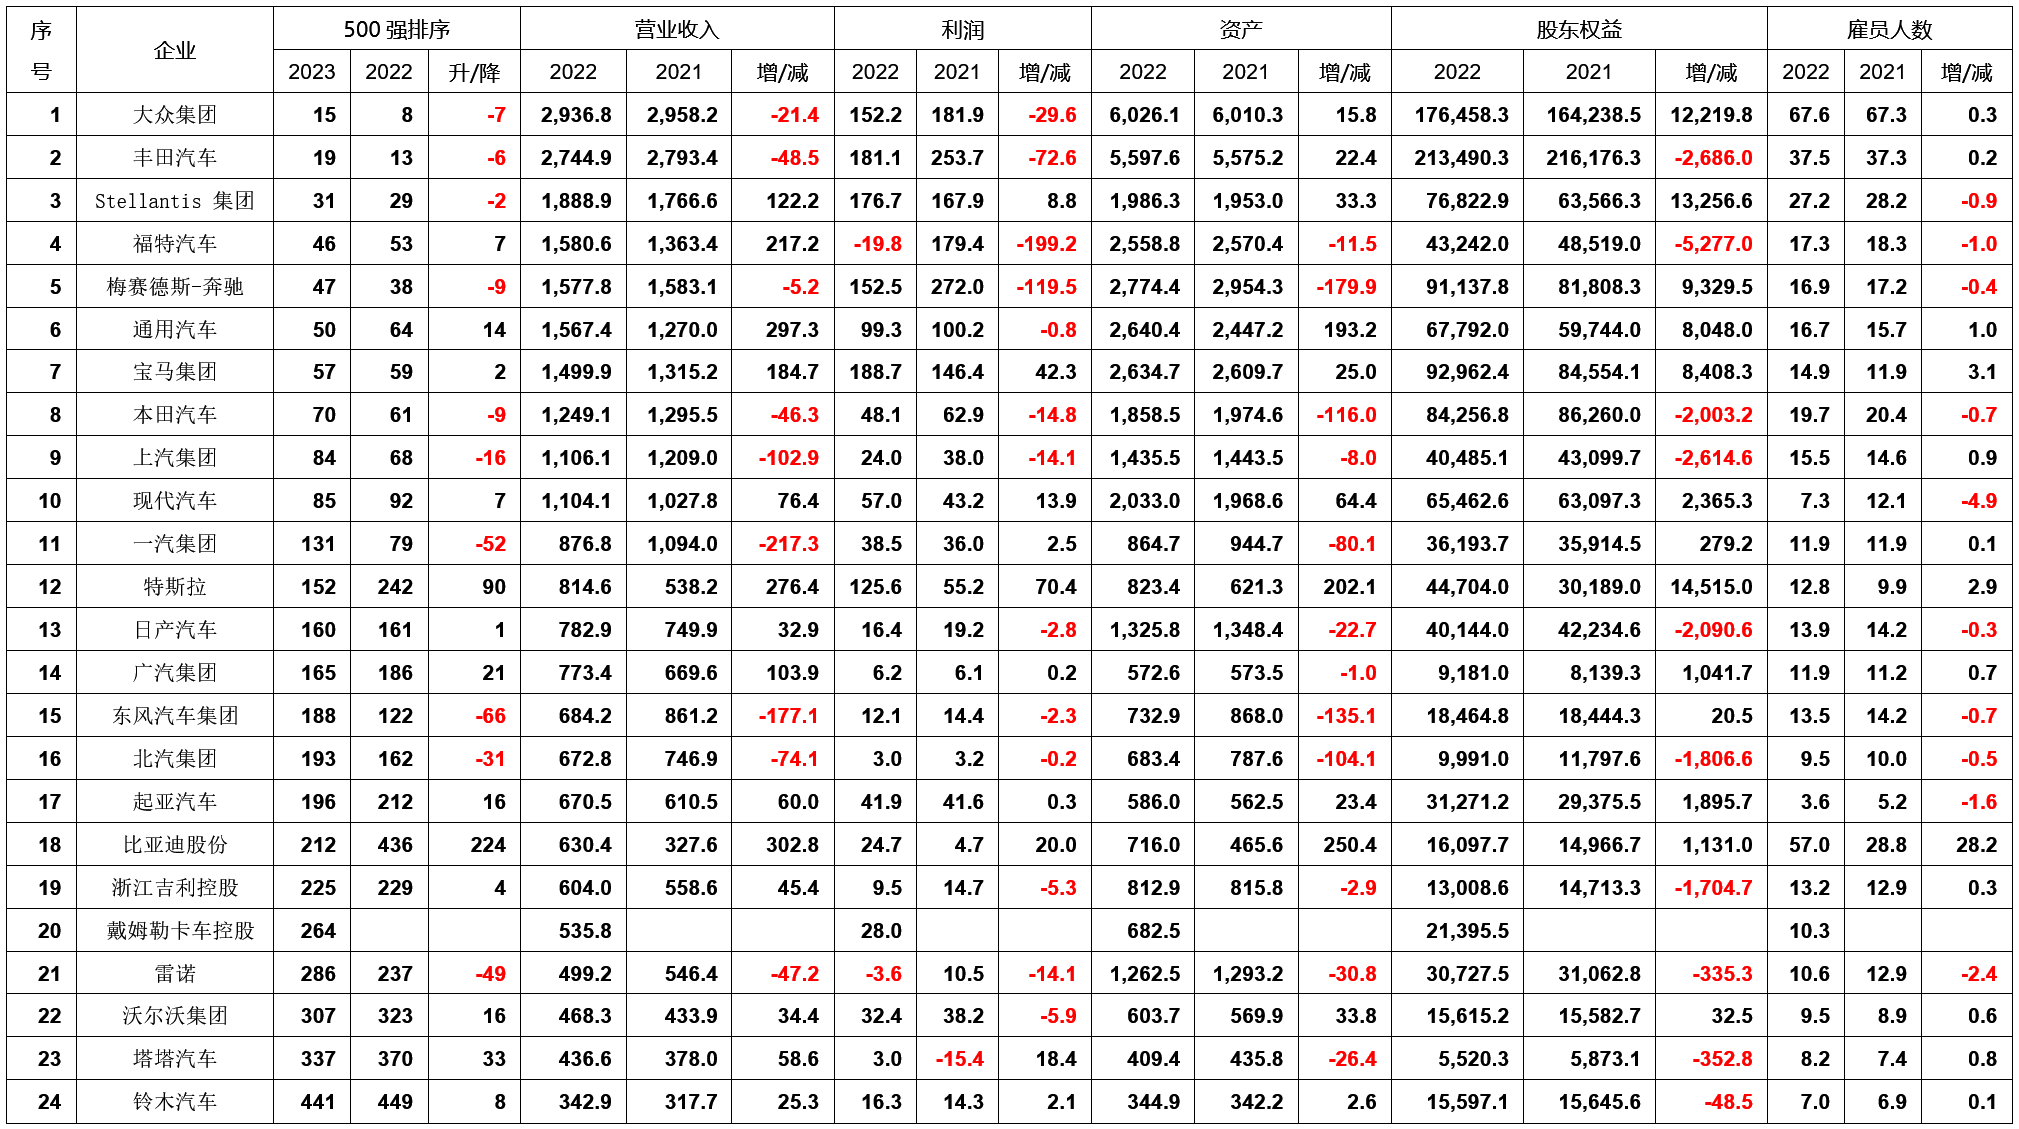The width and height of the screenshot is (2019, 1129).
Task: Click the 一汽集团 cell
Action: [175, 544]
